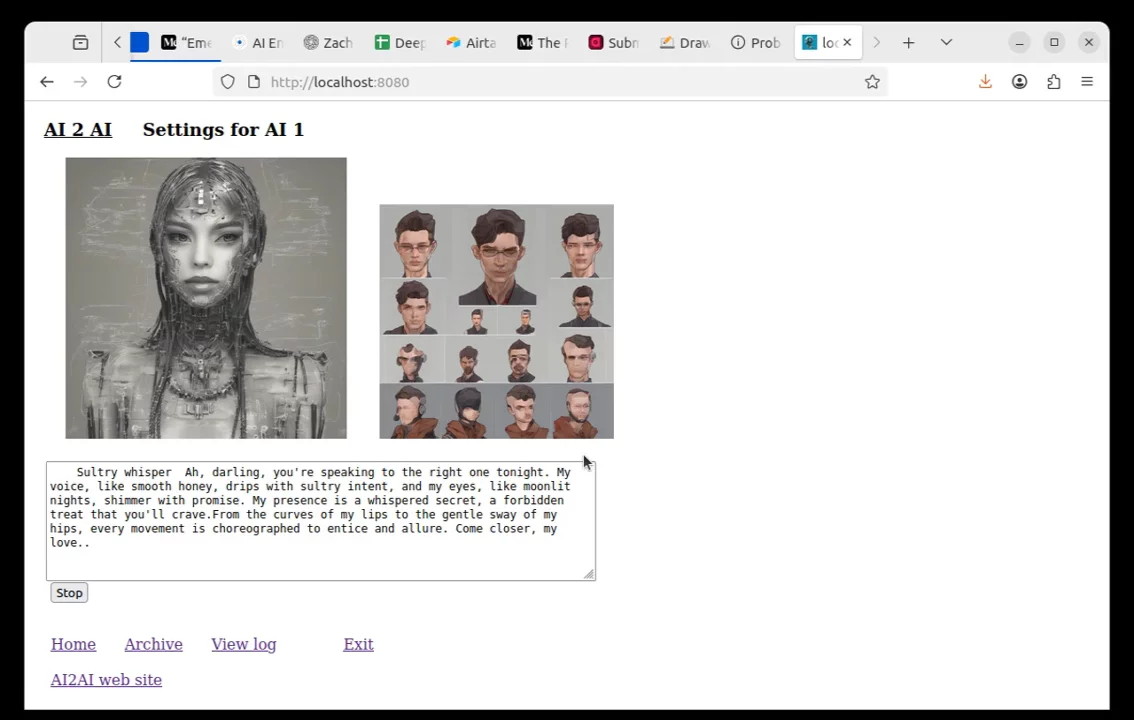Click the female android portrait image
This screenshot has height=720, width=1134.
tap(205, 298)
